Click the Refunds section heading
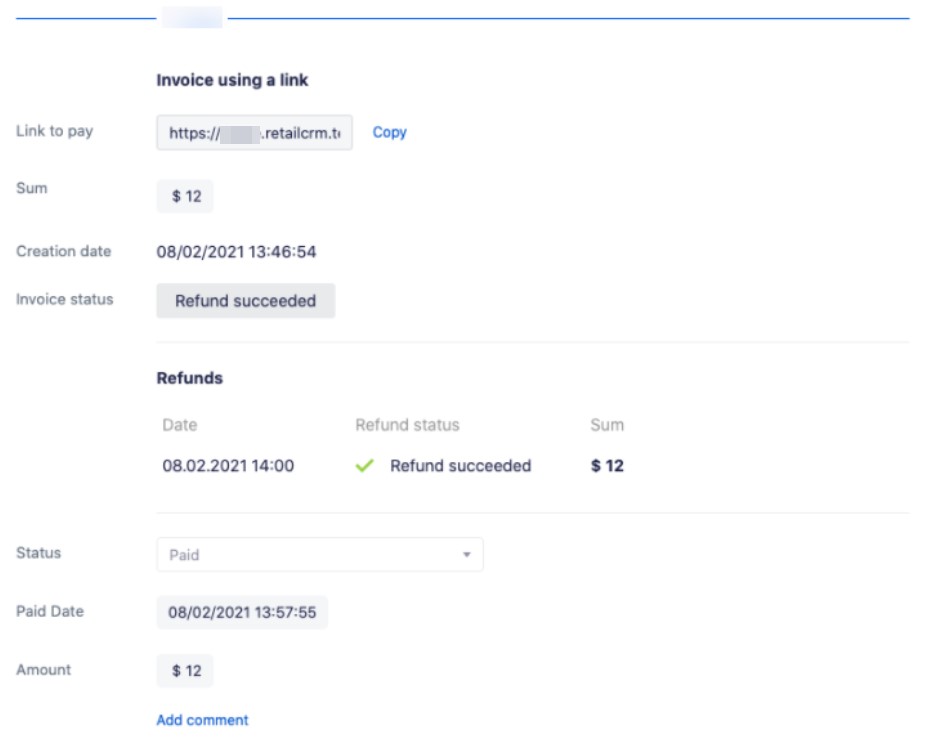 click(x=190, y=378)
